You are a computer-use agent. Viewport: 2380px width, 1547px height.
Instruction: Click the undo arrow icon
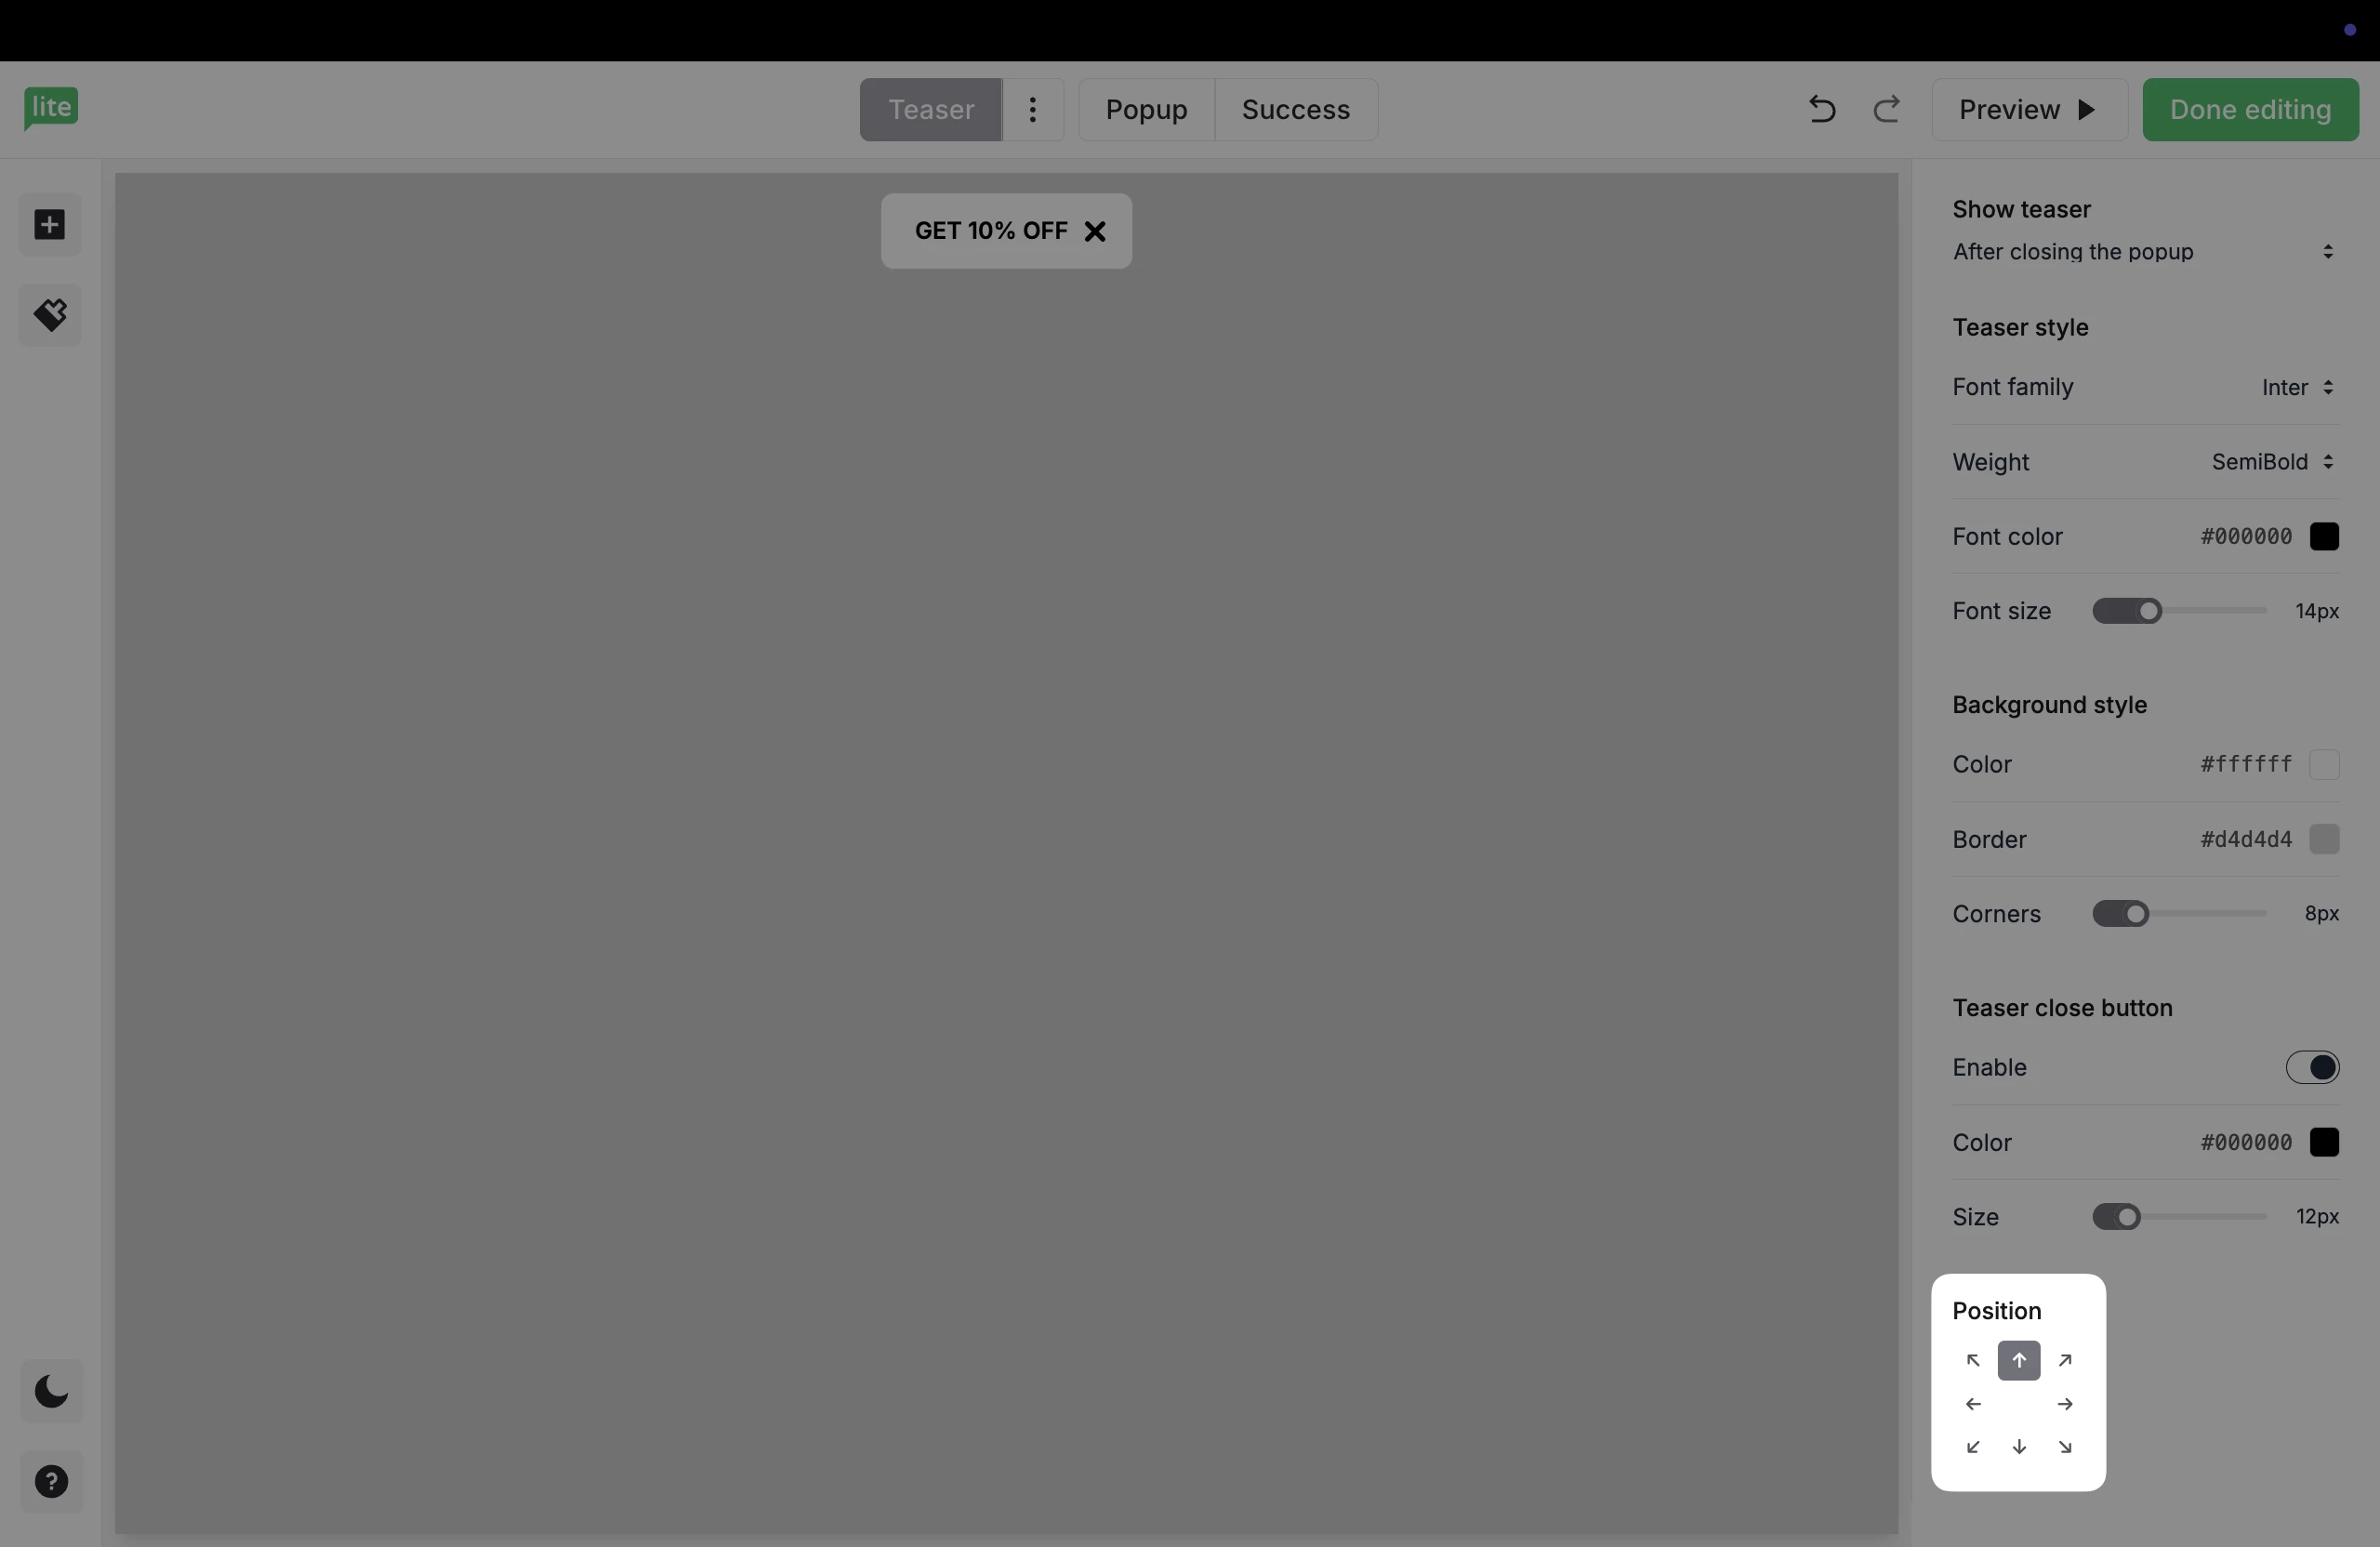point(1821,109)
